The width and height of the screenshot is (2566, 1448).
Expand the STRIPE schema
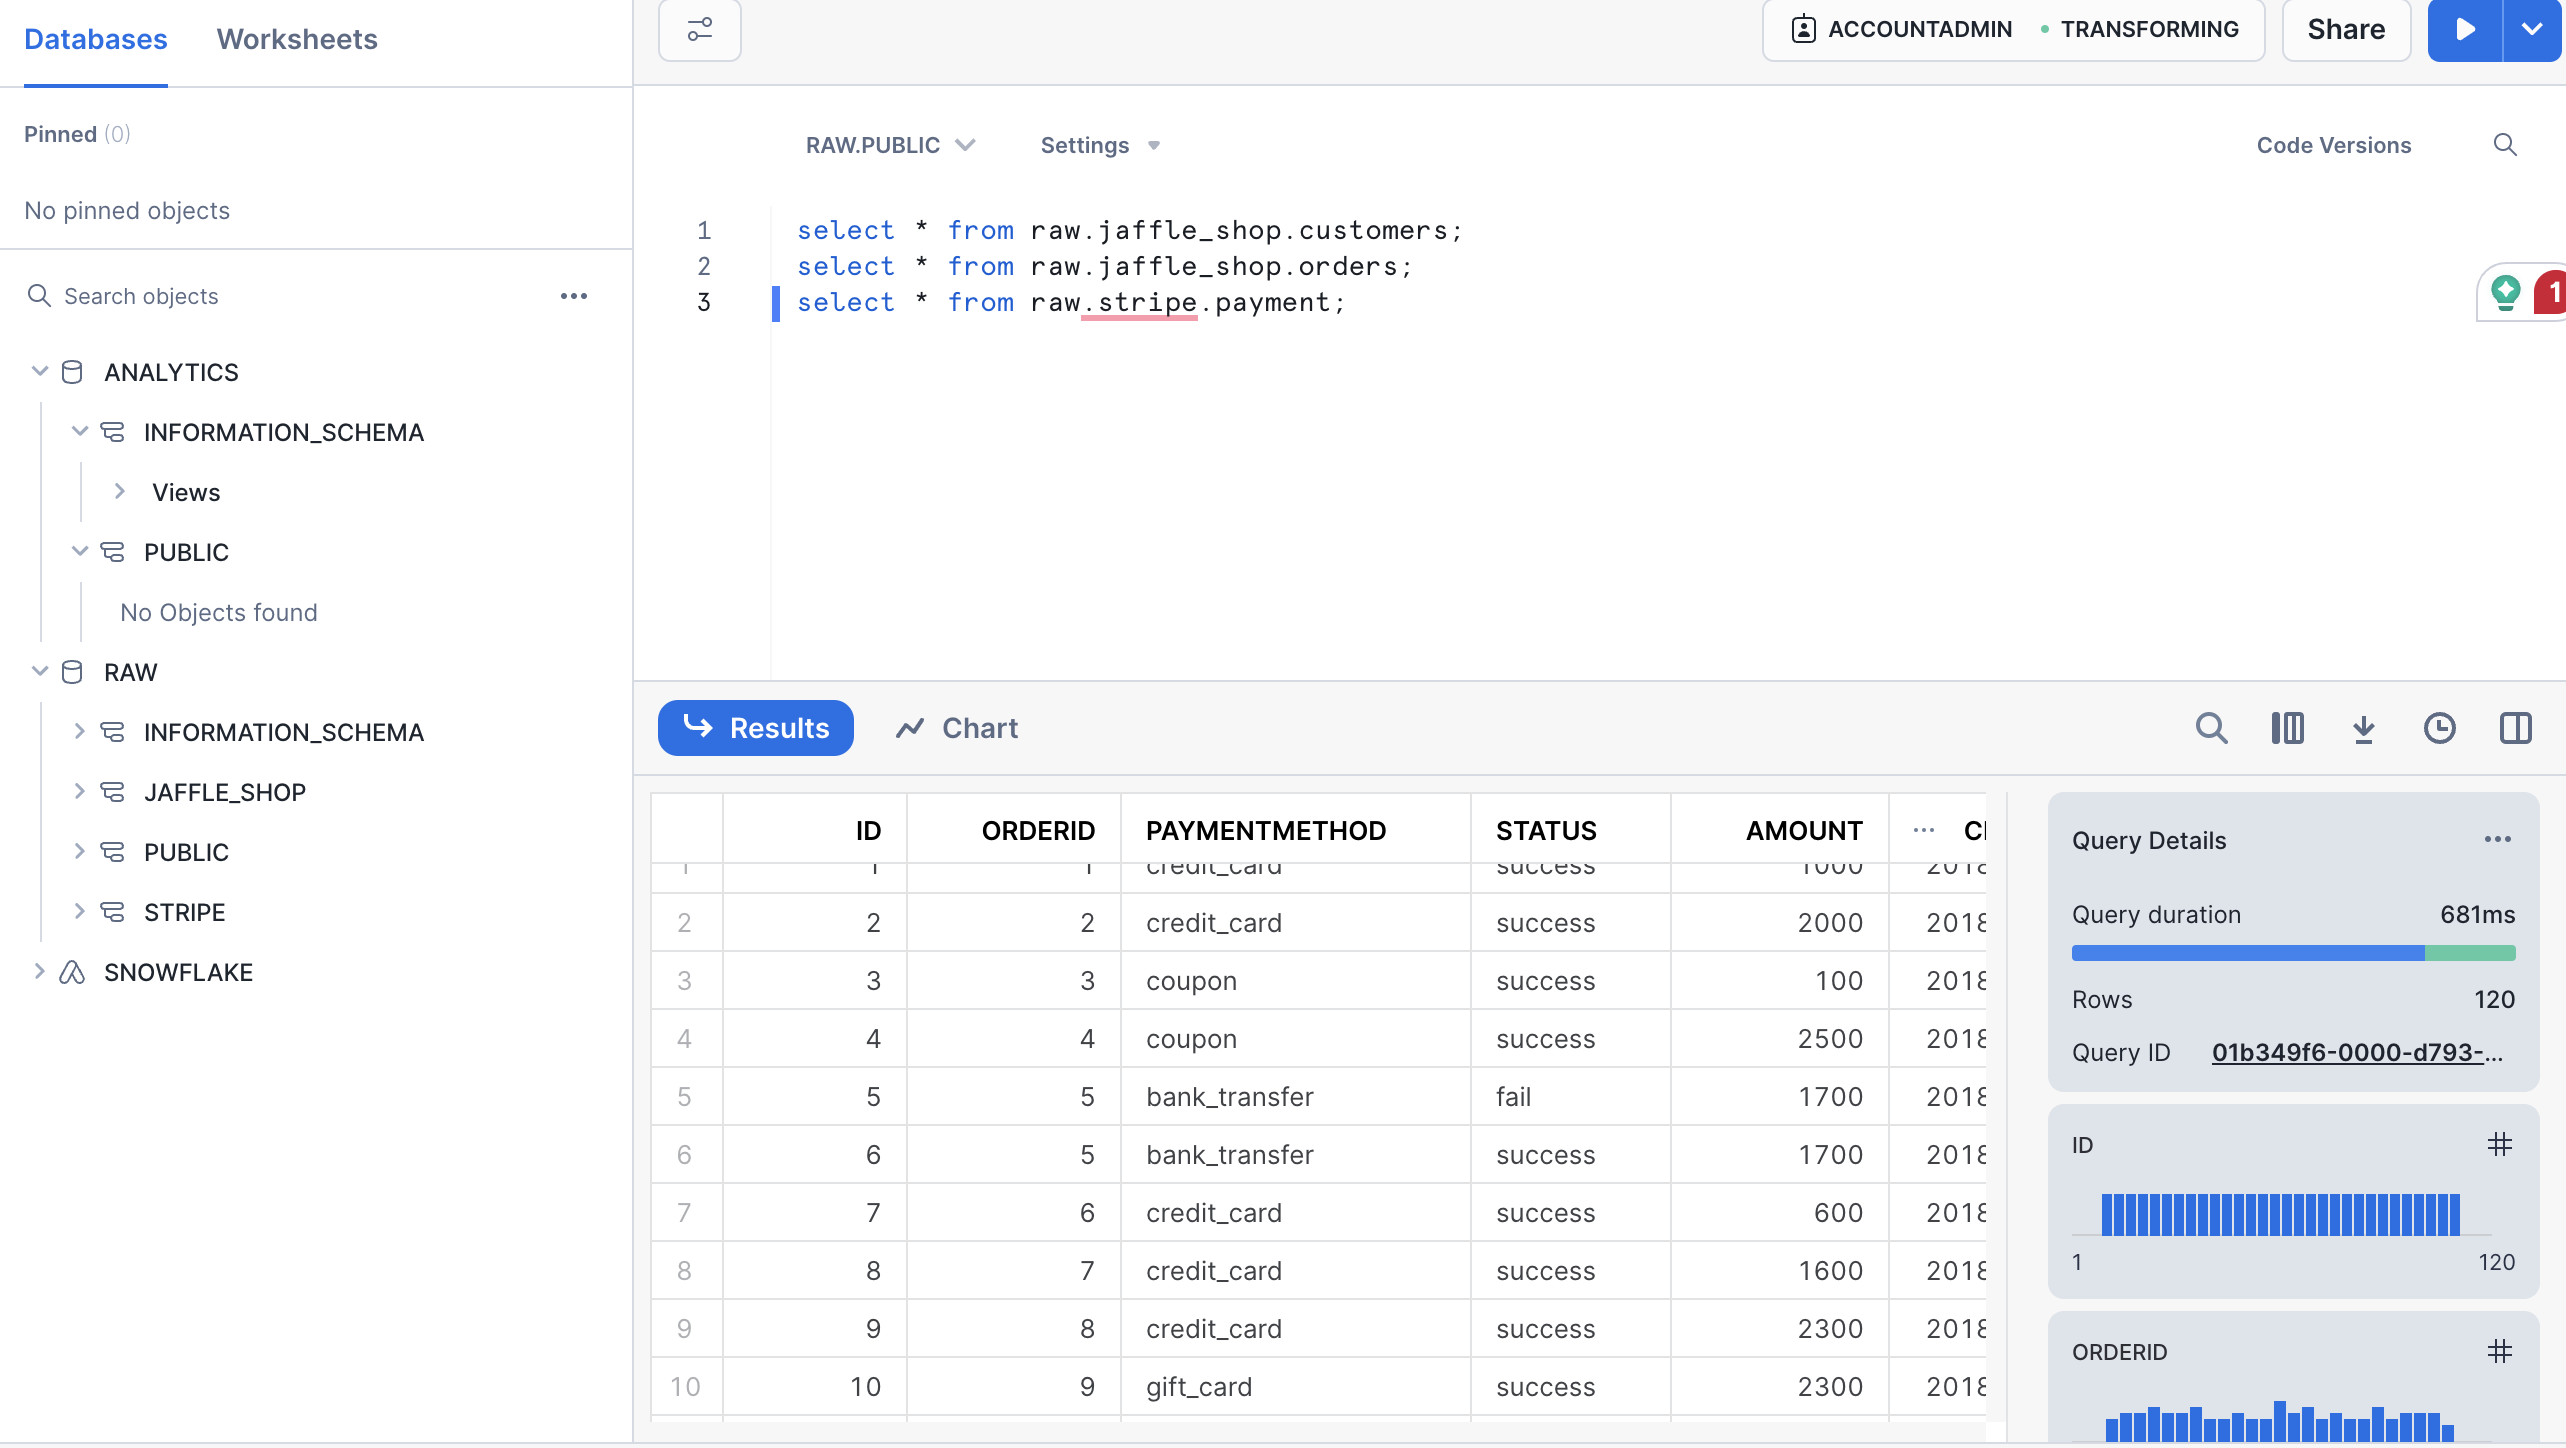pos(79,911)
